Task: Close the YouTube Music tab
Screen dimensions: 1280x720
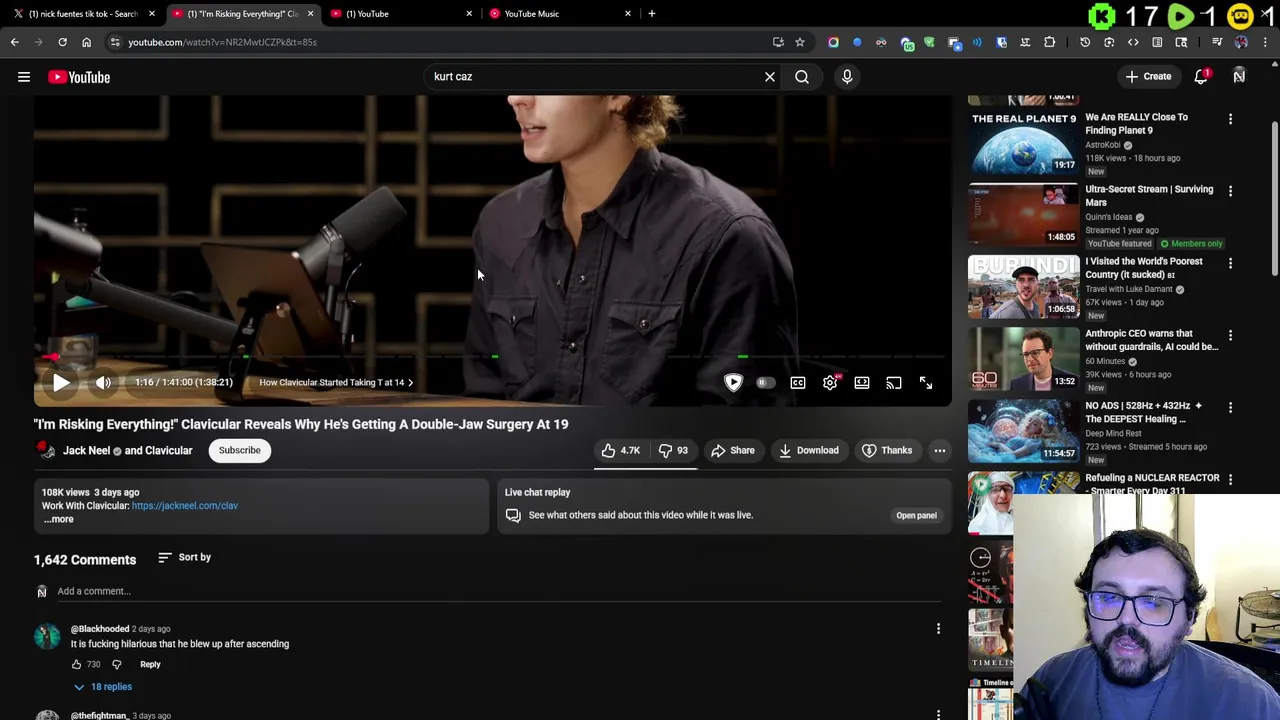Action: [628, 14]
